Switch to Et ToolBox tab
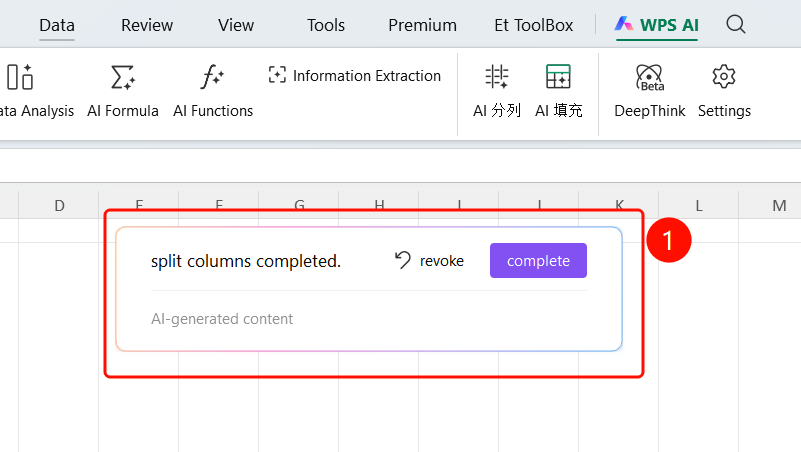Screen dimensions: 801x452 [x=533, y=25]
